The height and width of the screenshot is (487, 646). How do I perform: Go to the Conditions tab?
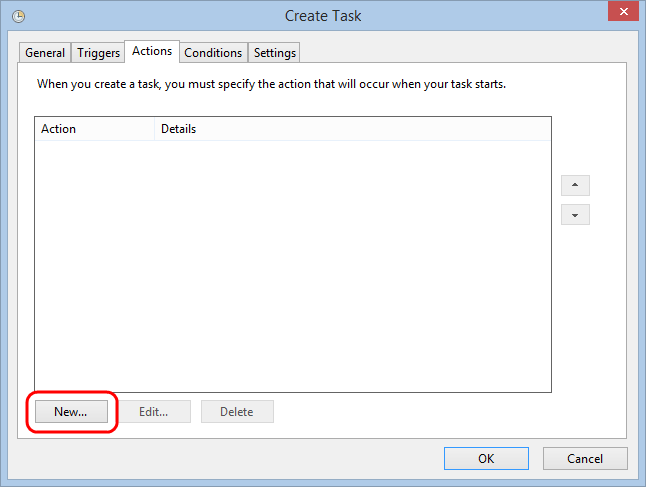click(213, 53)
